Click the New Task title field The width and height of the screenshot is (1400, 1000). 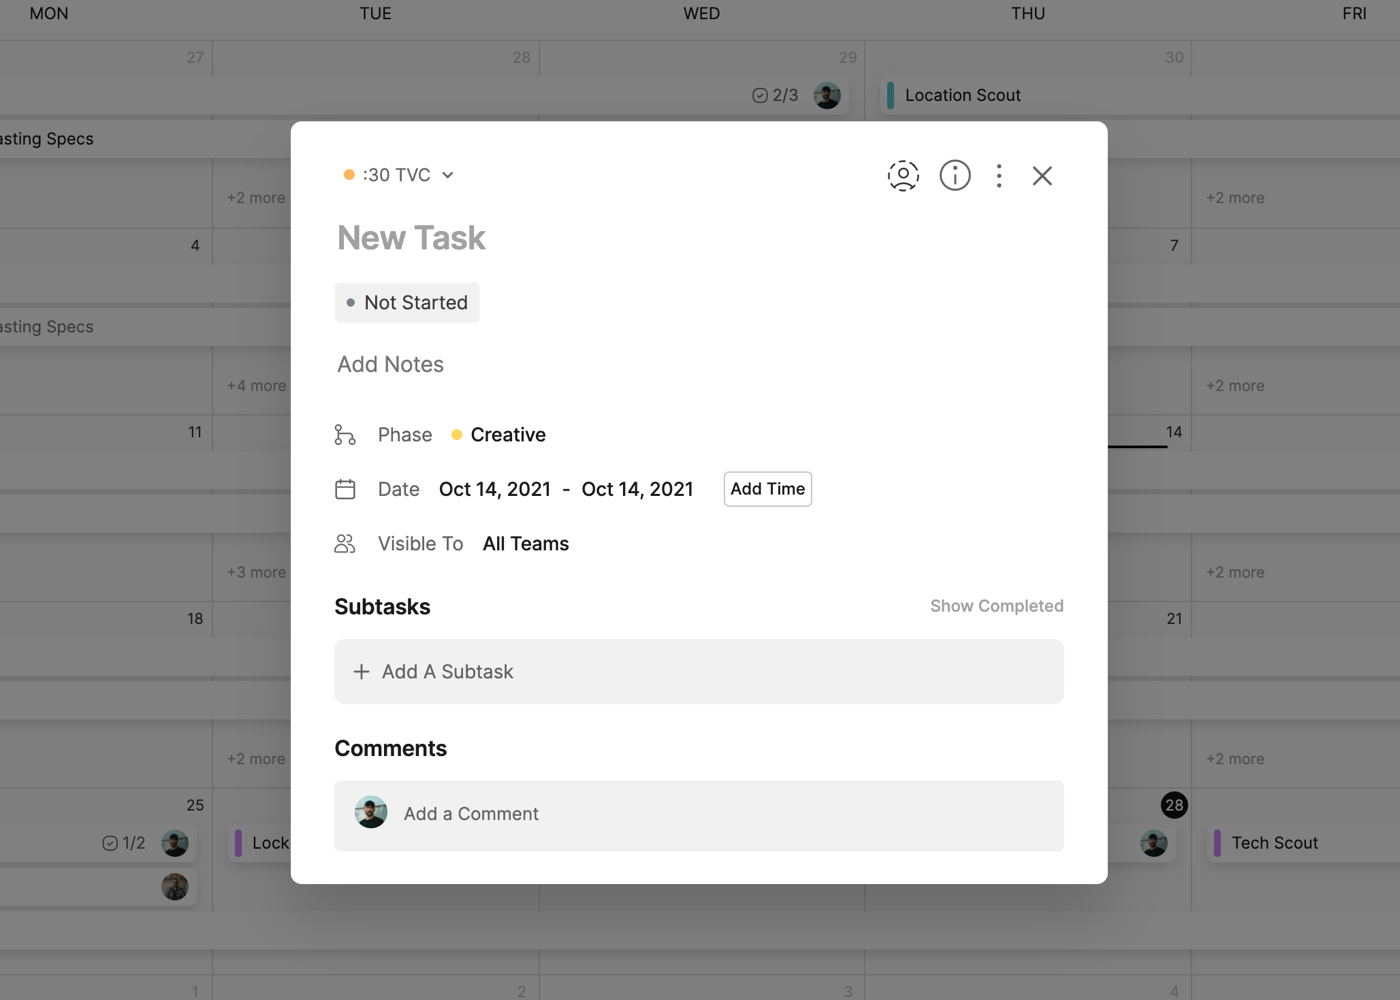411,238
